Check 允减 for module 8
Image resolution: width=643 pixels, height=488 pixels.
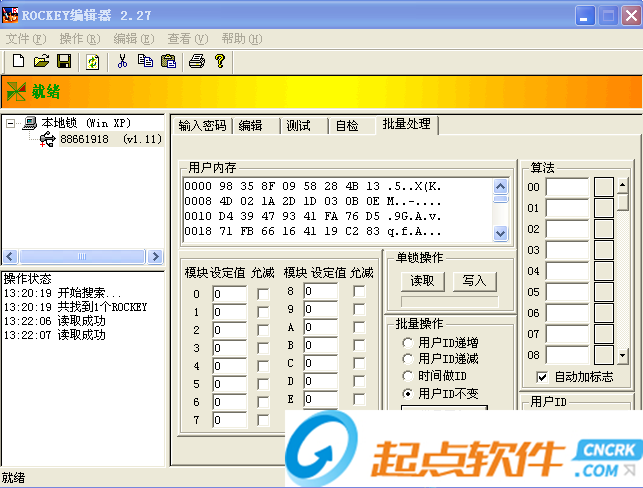coord(359,292)
